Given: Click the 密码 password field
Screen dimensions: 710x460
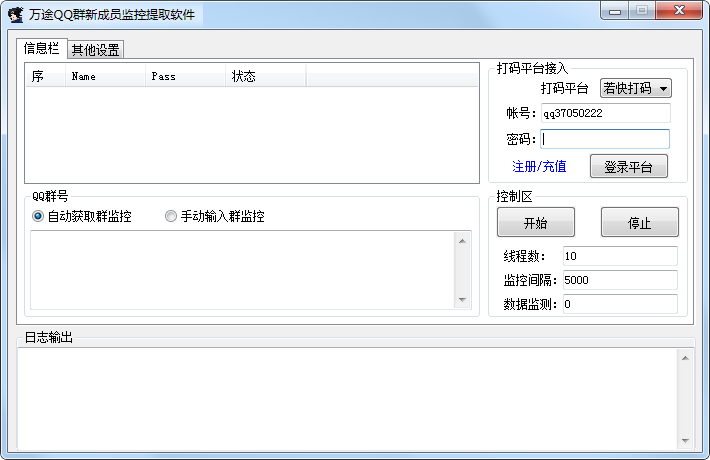Looking at the screenshot, I should tap(605, 139).
